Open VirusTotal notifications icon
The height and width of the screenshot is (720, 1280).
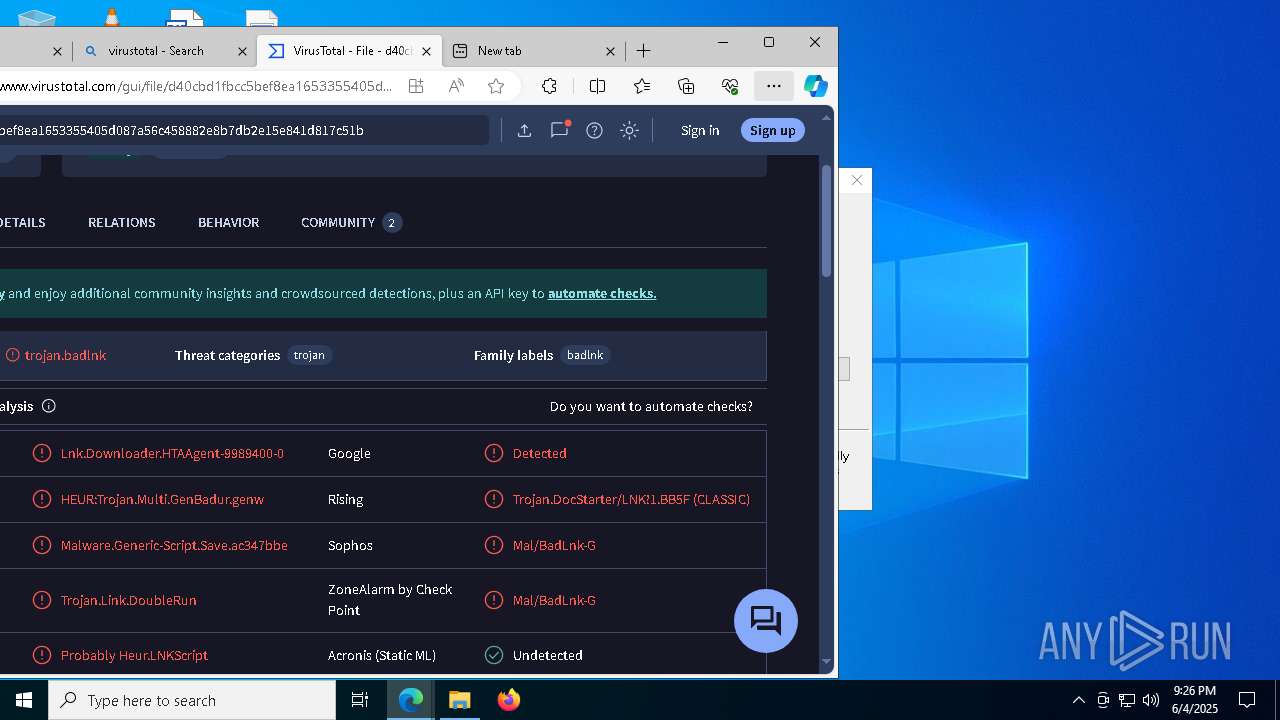(x=559, y=130)
